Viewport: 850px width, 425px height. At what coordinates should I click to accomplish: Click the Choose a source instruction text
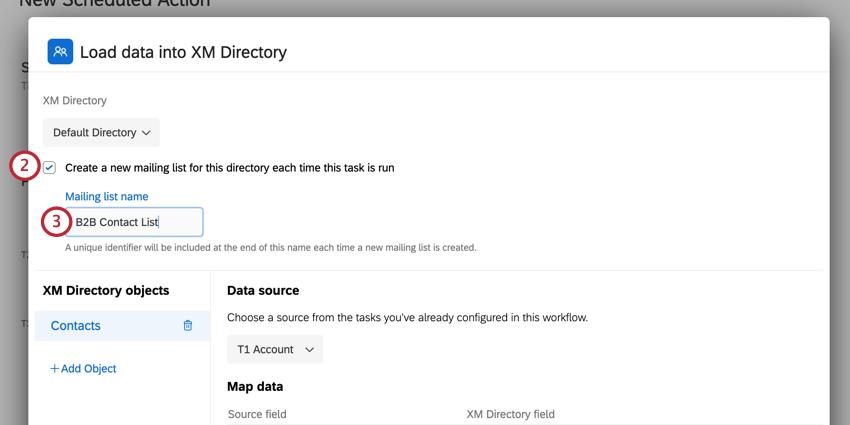point(408,318)
